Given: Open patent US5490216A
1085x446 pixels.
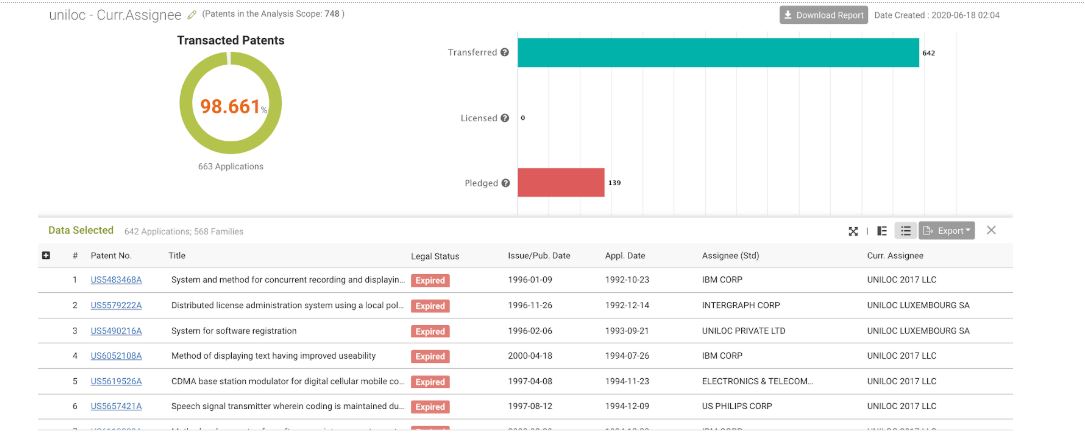Looking at the screenshot, I should (x=116, y=331).
